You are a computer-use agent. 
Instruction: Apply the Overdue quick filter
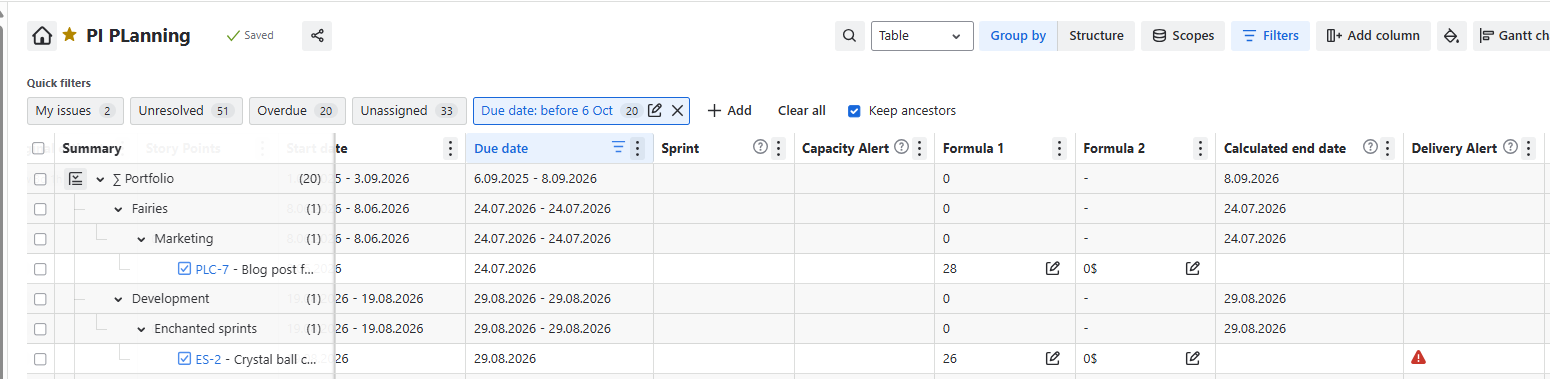pyautogui.click(x=297, y=111)
